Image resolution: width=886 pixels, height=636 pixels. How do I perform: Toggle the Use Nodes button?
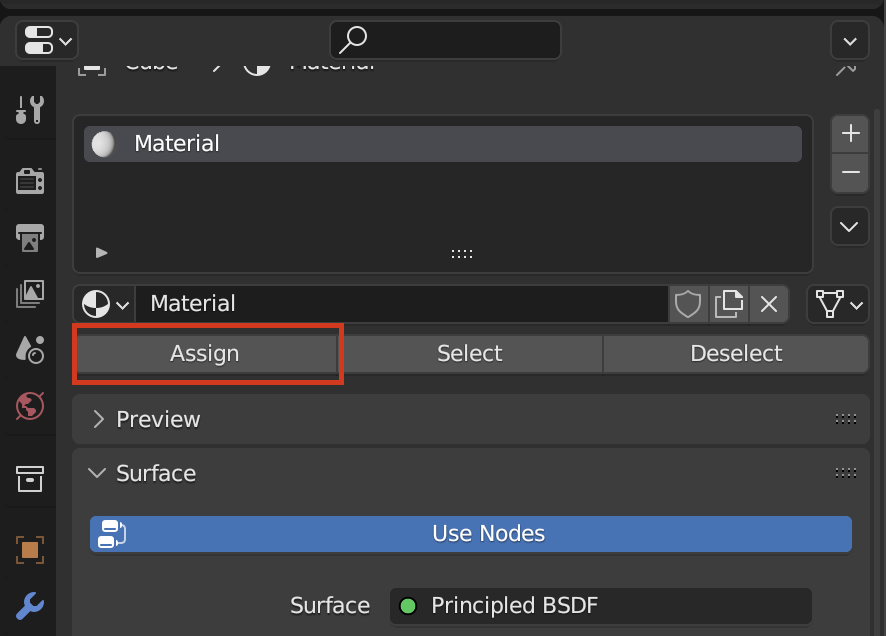470,534
